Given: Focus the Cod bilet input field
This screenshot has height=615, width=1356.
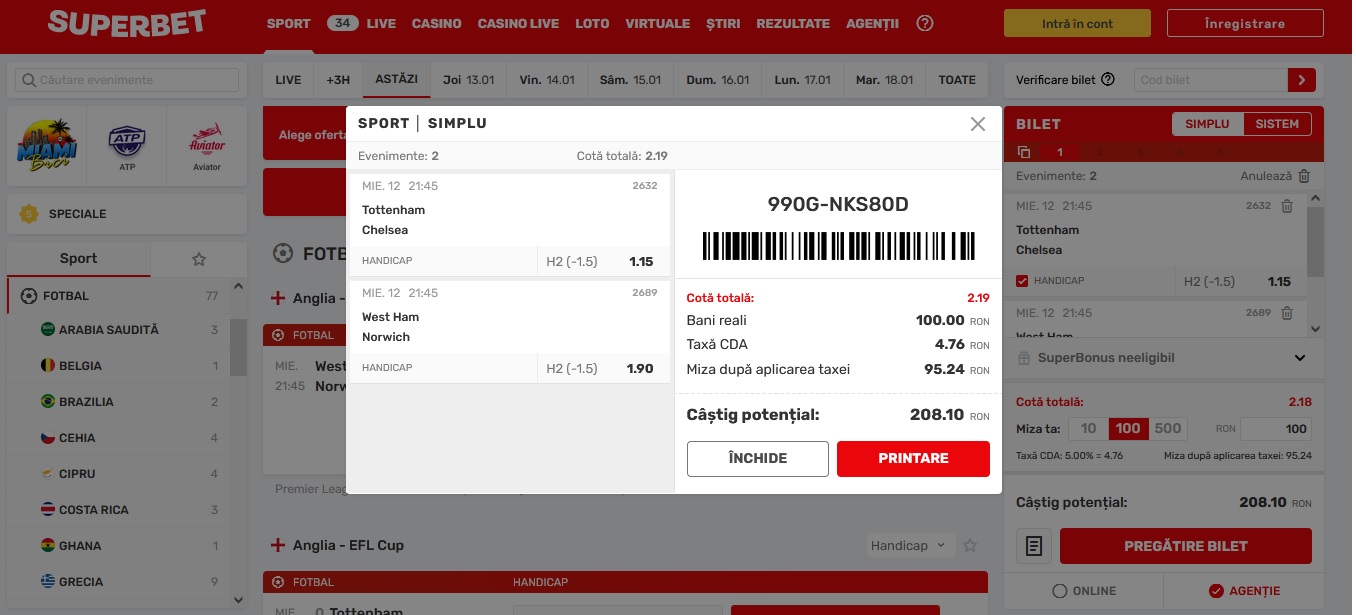Looking at the screenshot, I should click(x=1211, y=80).
